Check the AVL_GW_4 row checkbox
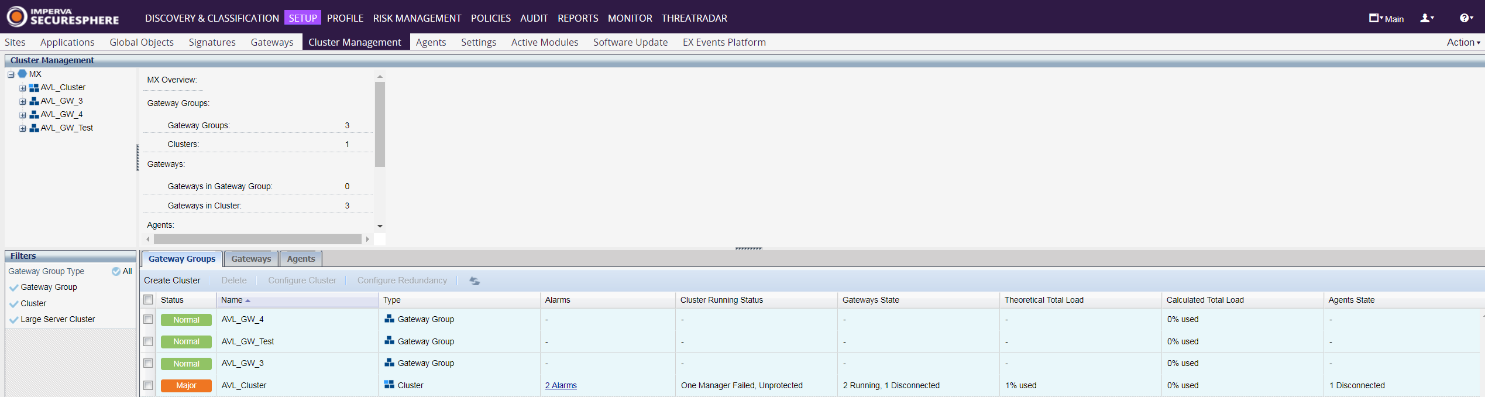 point(148,320)
